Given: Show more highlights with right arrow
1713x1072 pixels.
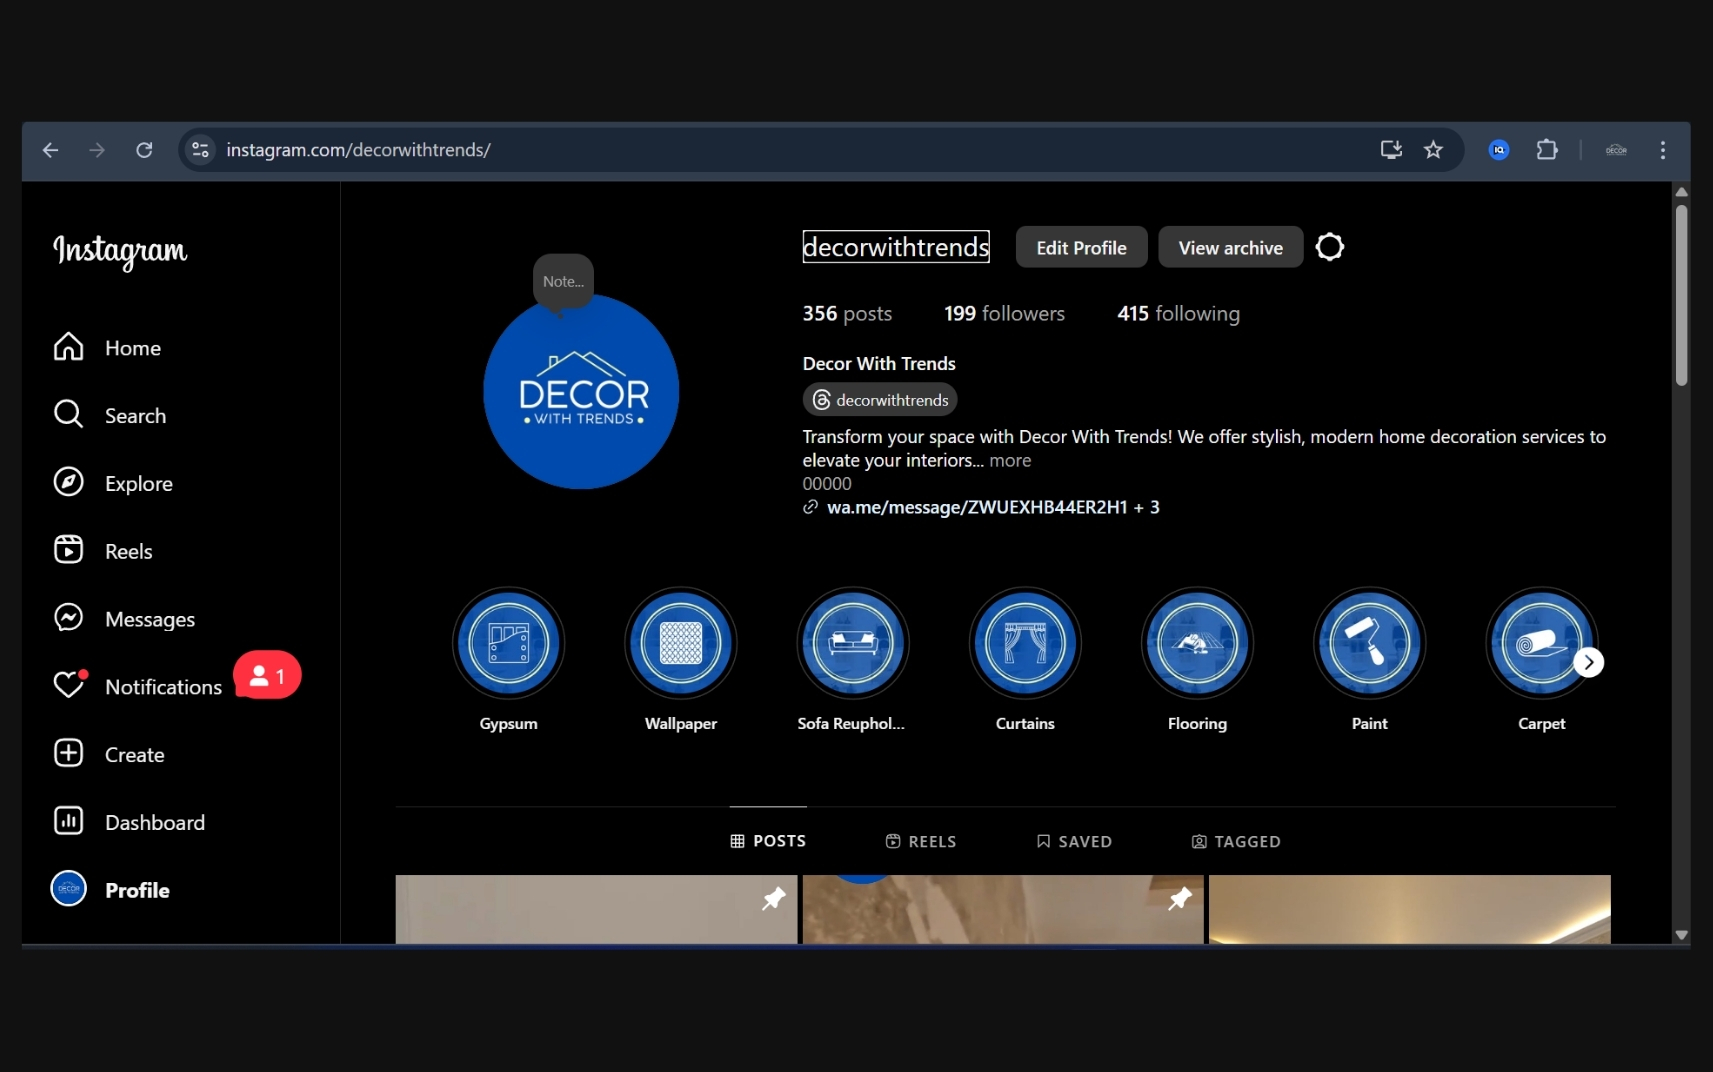Looking at the screenshot, I should [1588, 662].
